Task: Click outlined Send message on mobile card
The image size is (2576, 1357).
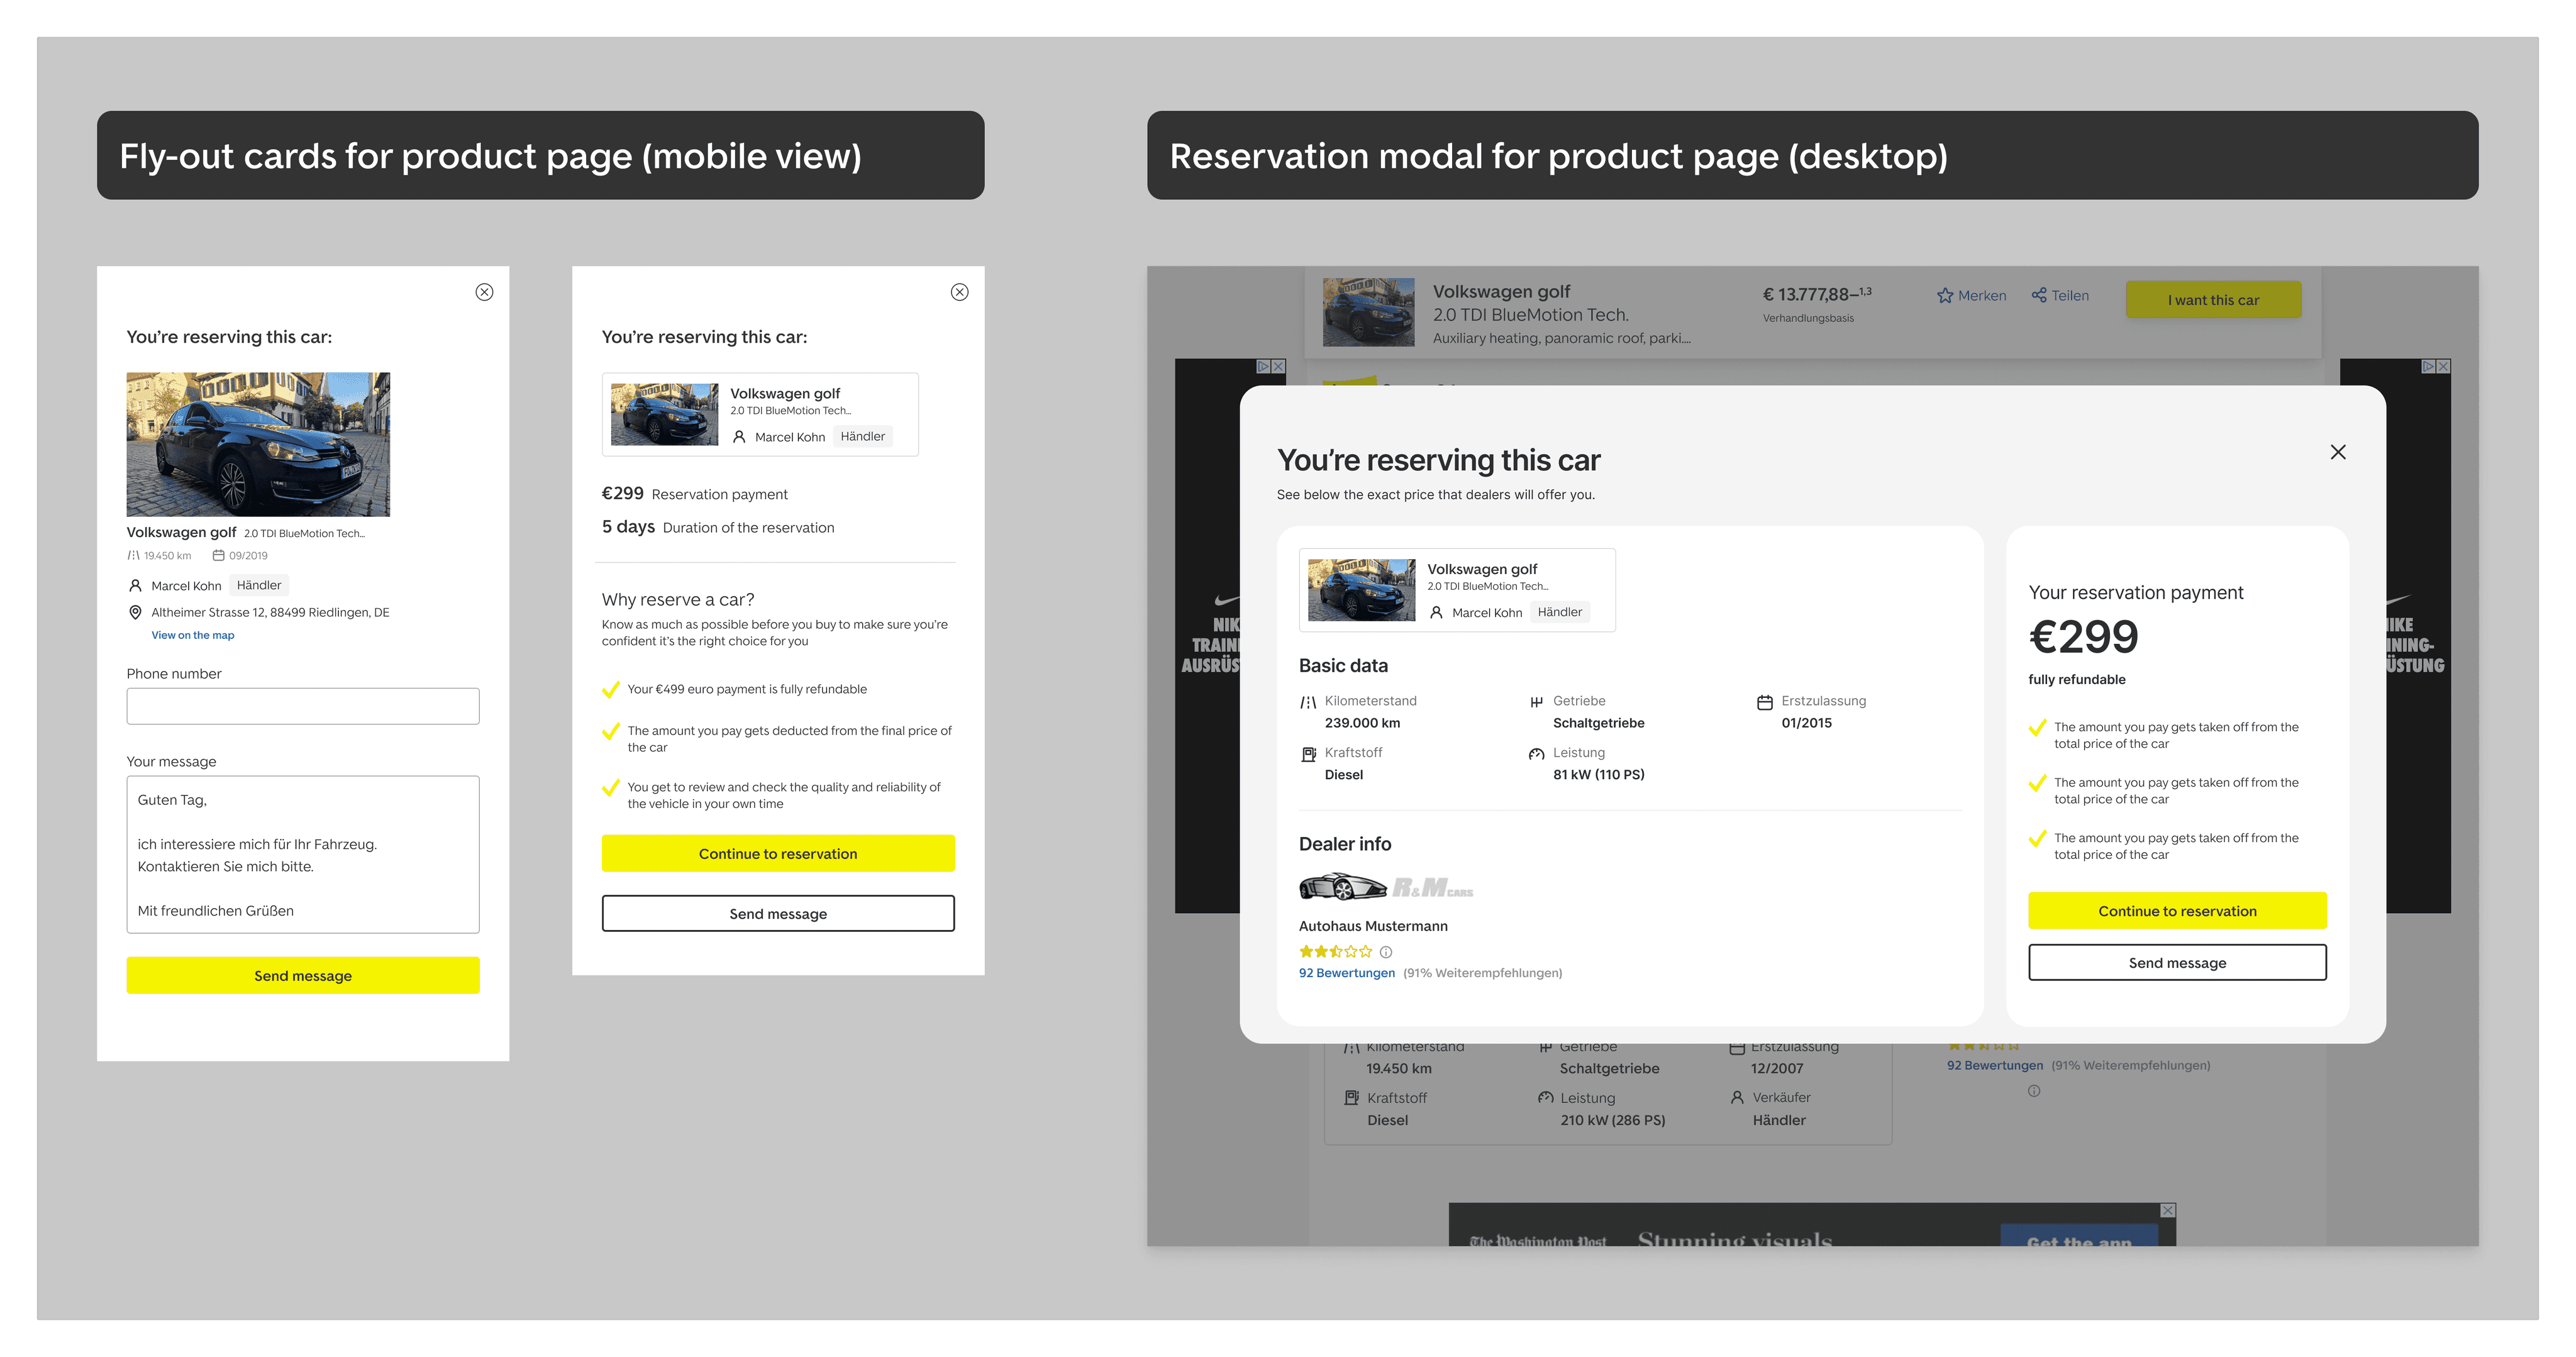Action: 777,913
